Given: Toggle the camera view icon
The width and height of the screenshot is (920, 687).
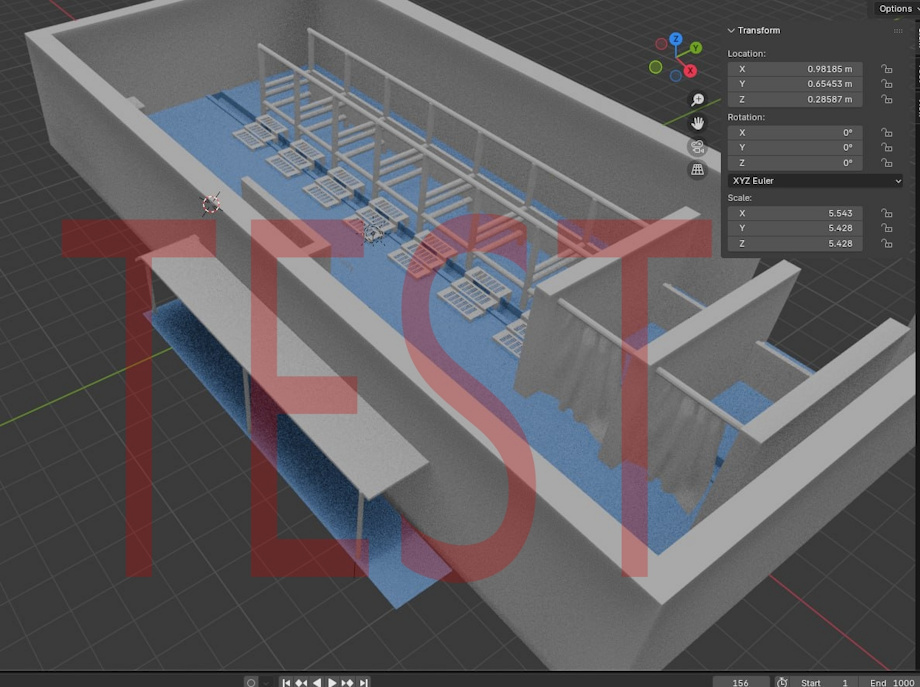Looking at the screenshot, I should pos(697,147).
